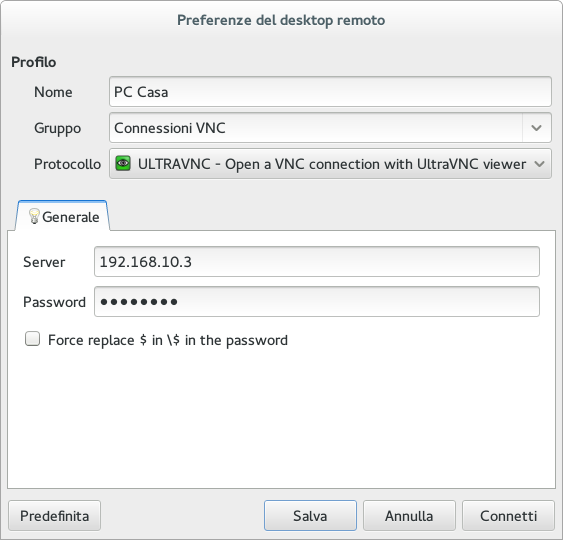Open the Protocollo ULTRAVNC dropdown
The image size is (563, 540).
coord(330,164)
